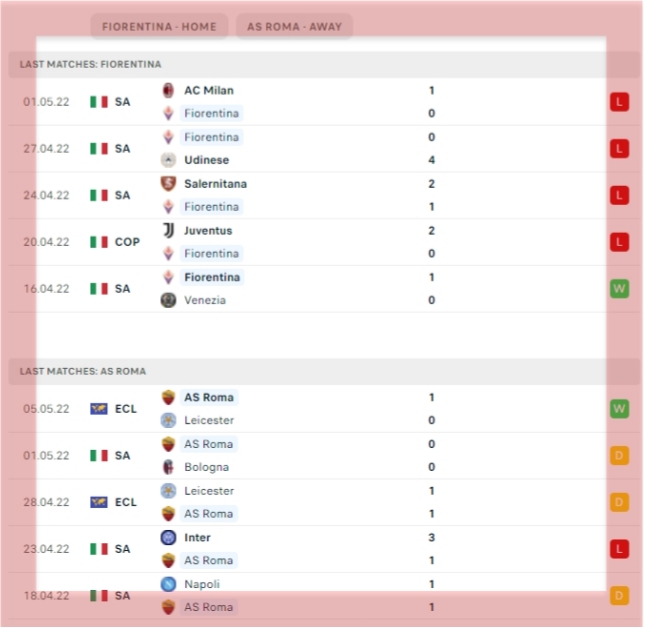Click the Bologna club crest
This screenshot has height=628, width=645.
[x=168, y=467]
